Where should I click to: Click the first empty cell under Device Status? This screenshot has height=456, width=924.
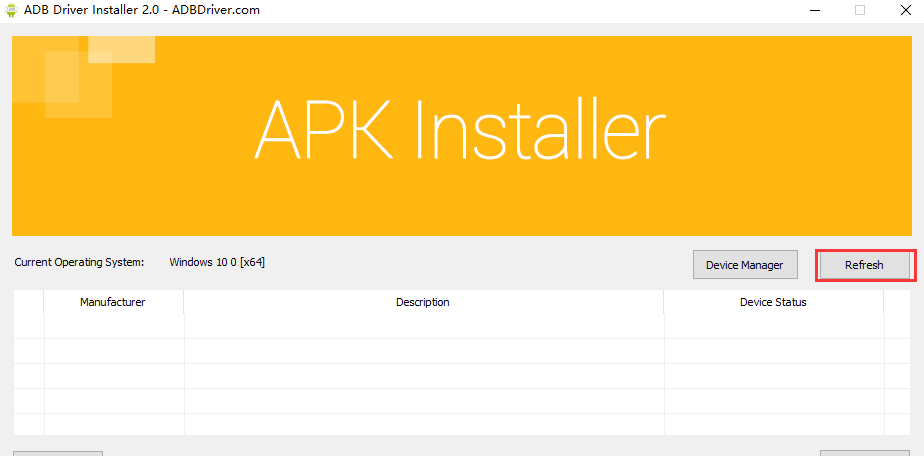773,327
